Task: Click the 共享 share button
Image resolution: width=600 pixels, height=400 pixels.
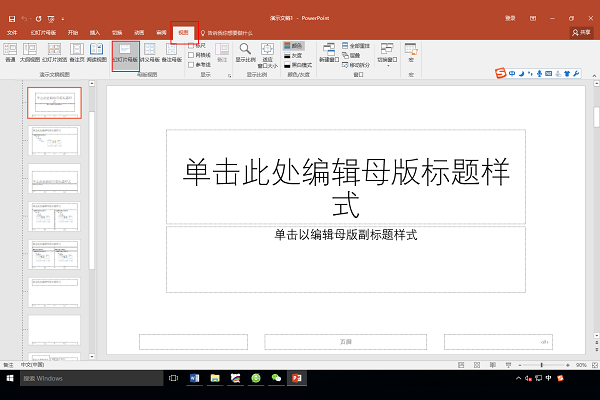Action: click(581, 33)
